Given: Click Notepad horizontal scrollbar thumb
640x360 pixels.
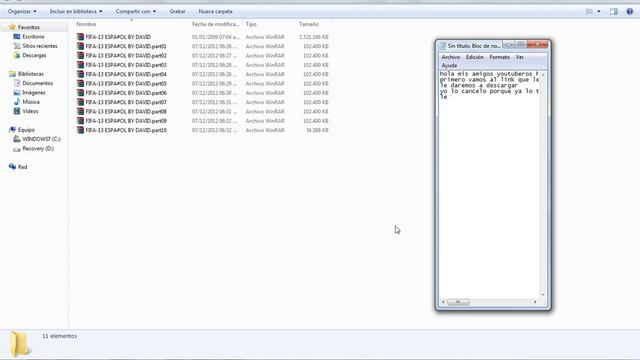Looking at the screenshot, I should click(x=458, y=302).
